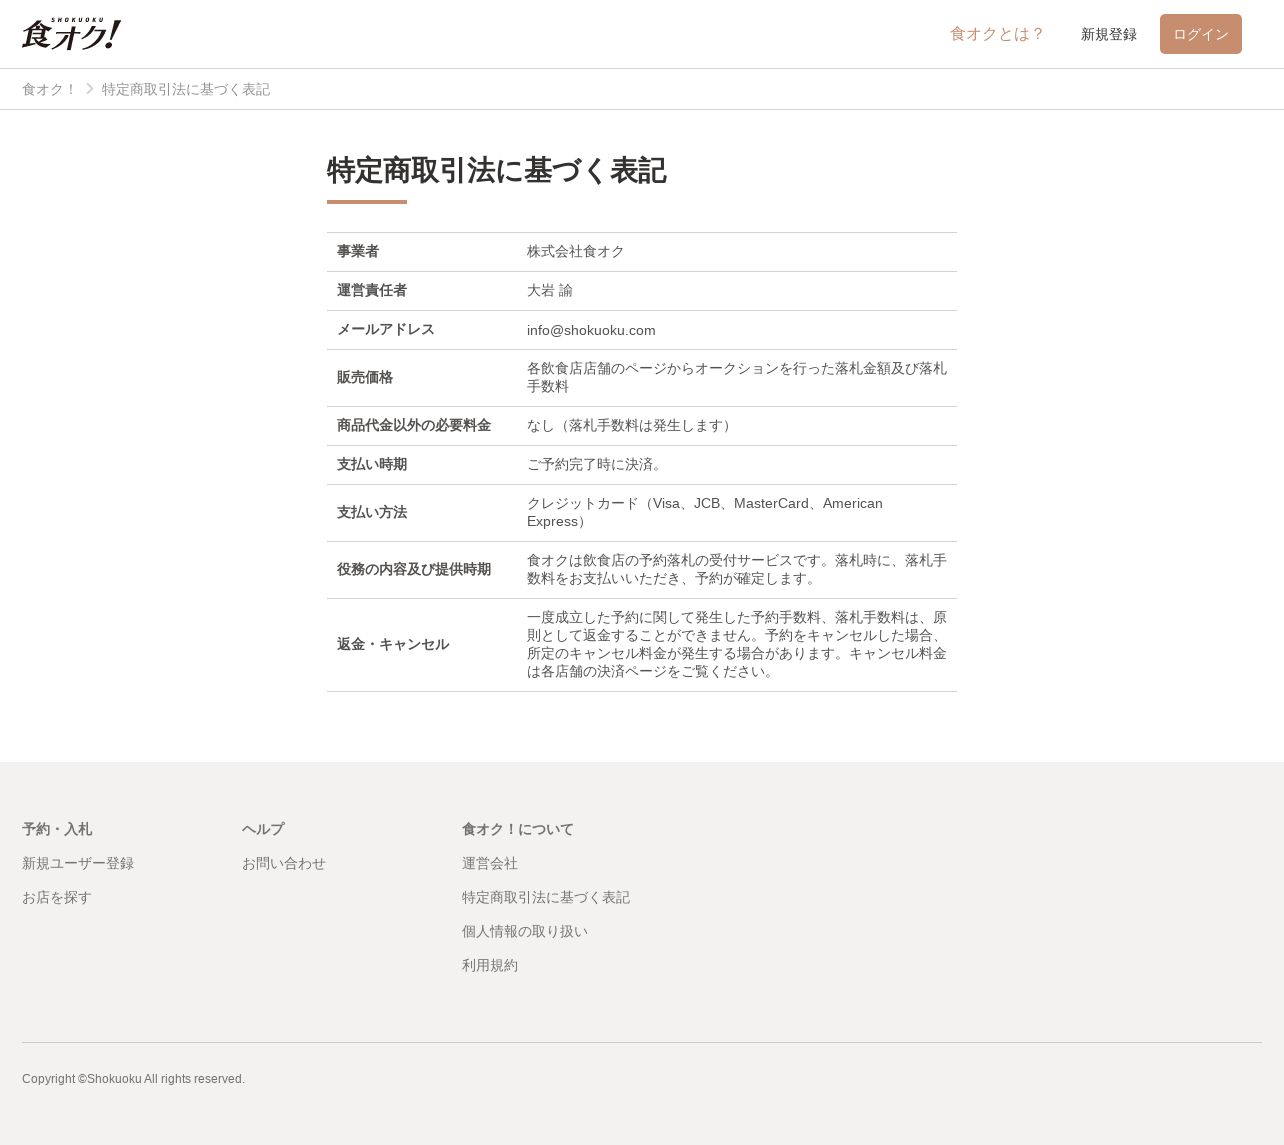Viewport: 1284px width, 1145px height.
Task: Click the 一度成立した予約に関して refund policy text
Action: [737, 645]
